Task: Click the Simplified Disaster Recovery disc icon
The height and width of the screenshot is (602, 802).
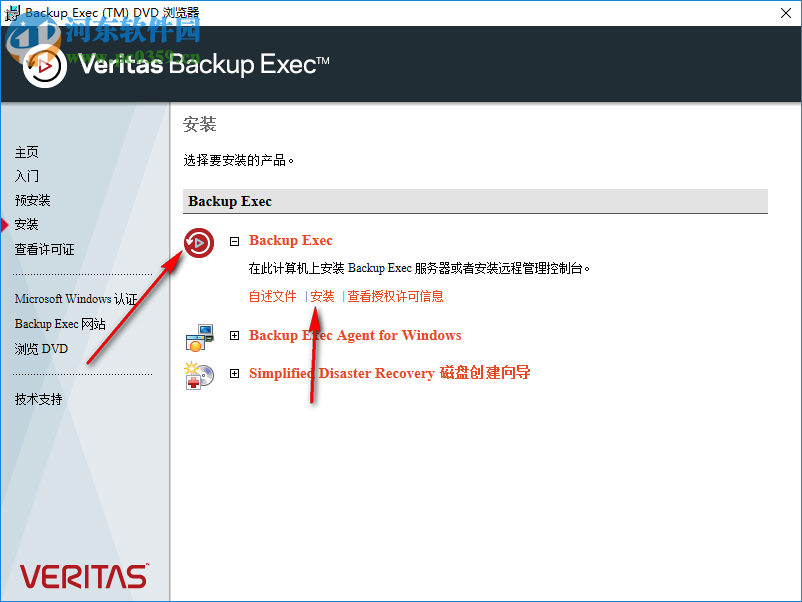Action: [x=199, y=376]
